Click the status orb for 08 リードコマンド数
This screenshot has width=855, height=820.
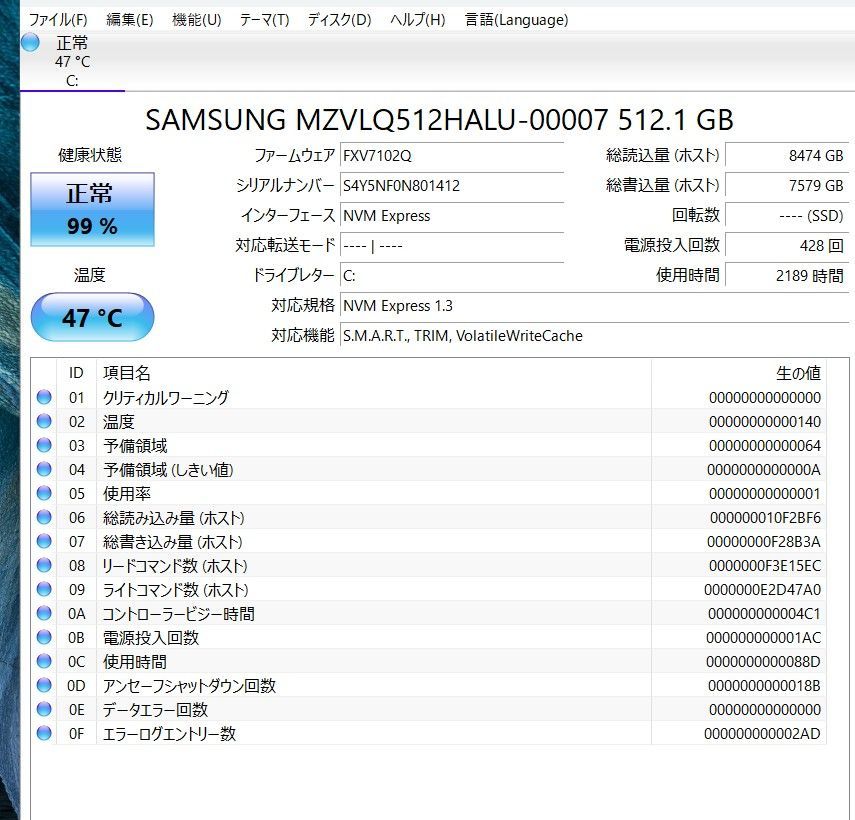tap(44, 565)
